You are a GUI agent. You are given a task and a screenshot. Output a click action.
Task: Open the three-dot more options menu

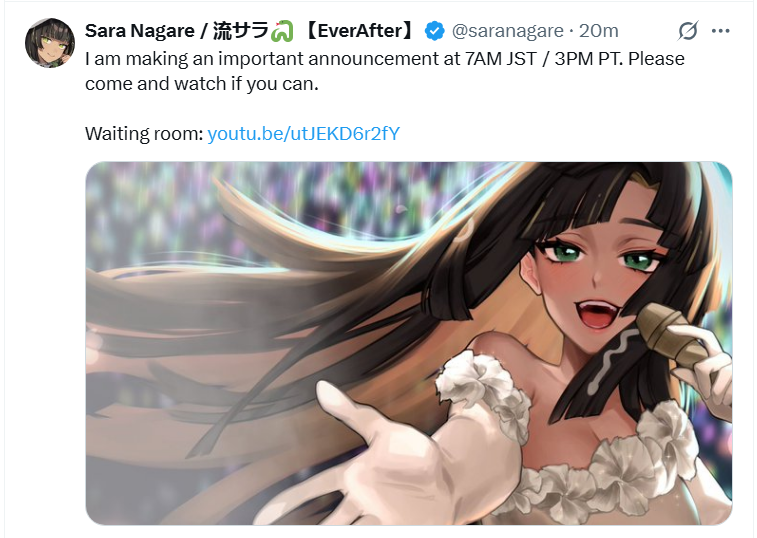click(720, 31)
